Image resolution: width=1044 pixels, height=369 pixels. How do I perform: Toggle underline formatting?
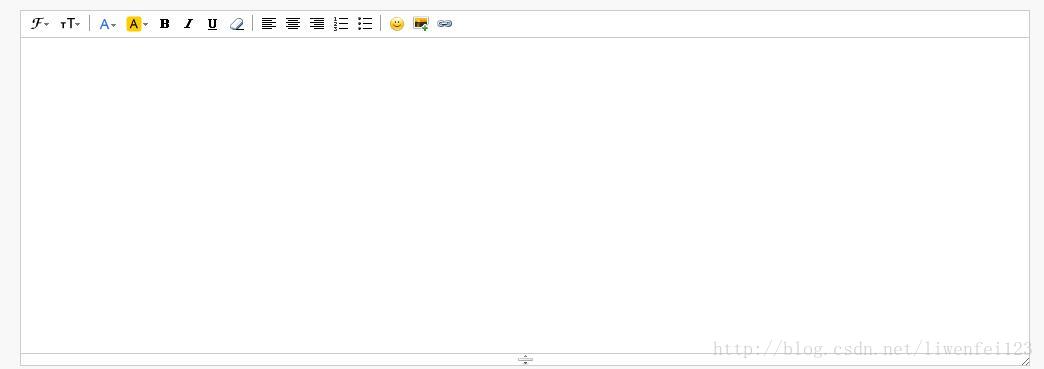click(212, 24)
